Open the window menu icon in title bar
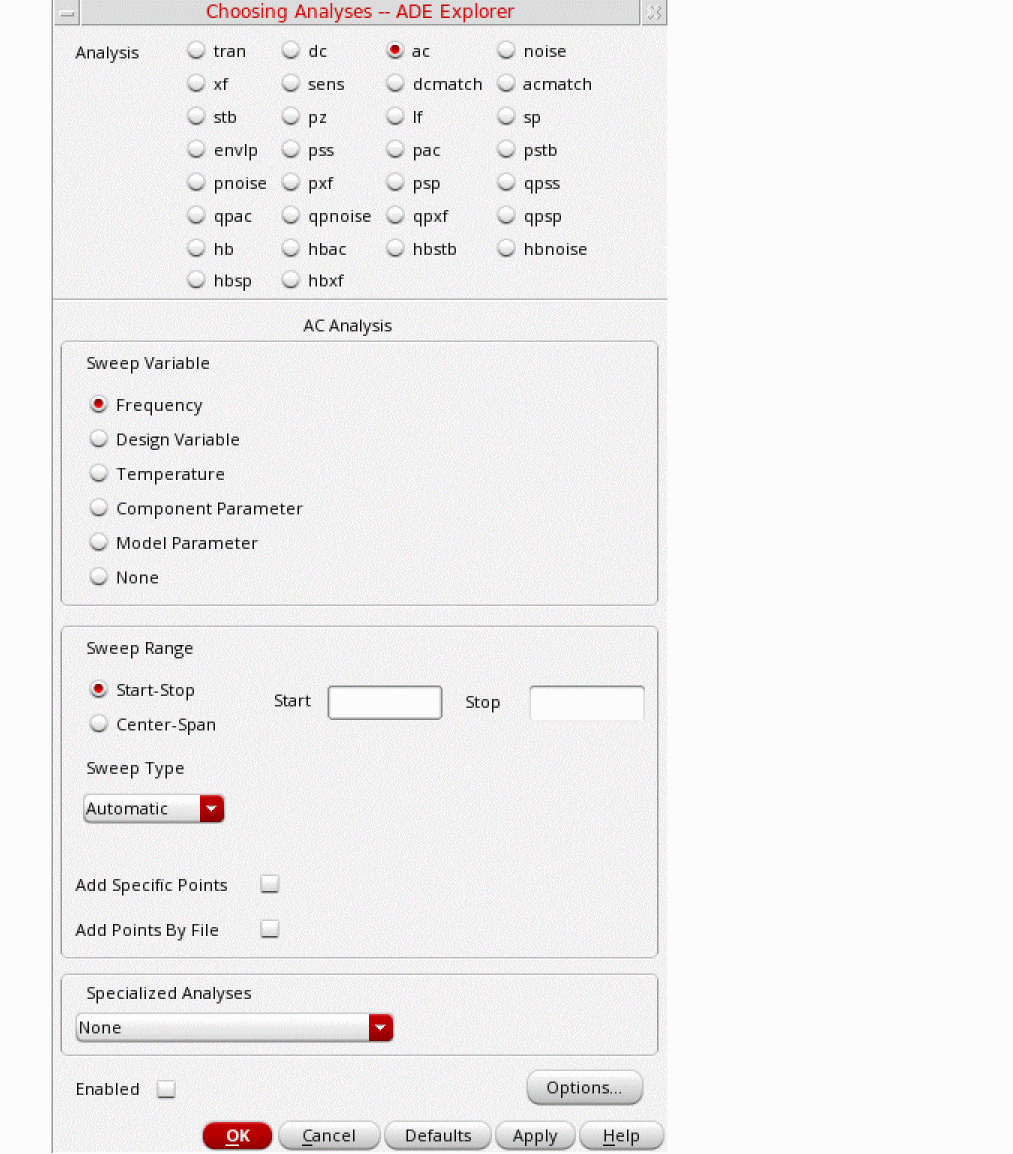The height and width of the screenshot is (1154, 1013). pos(66,13)
